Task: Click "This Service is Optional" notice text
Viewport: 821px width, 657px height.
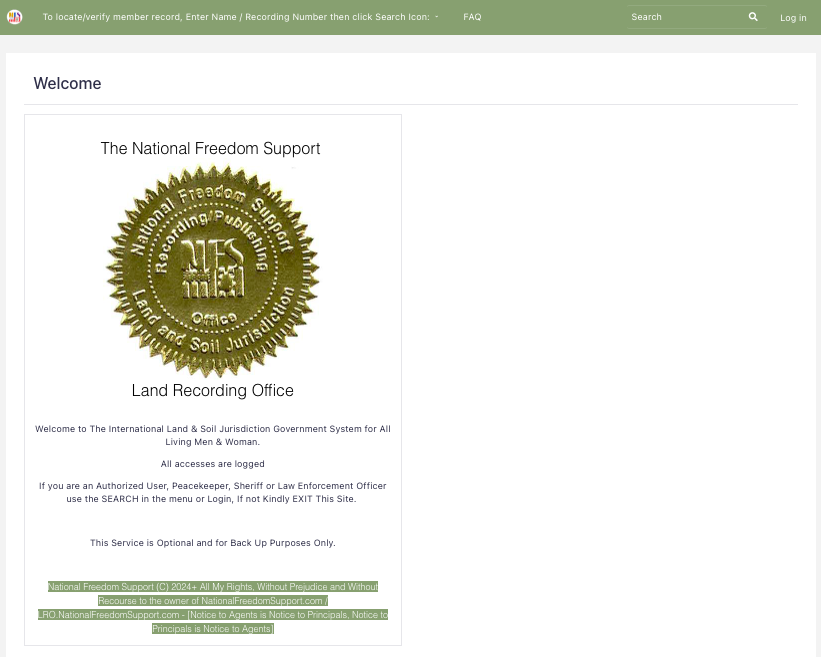Action: pos(213,543)
